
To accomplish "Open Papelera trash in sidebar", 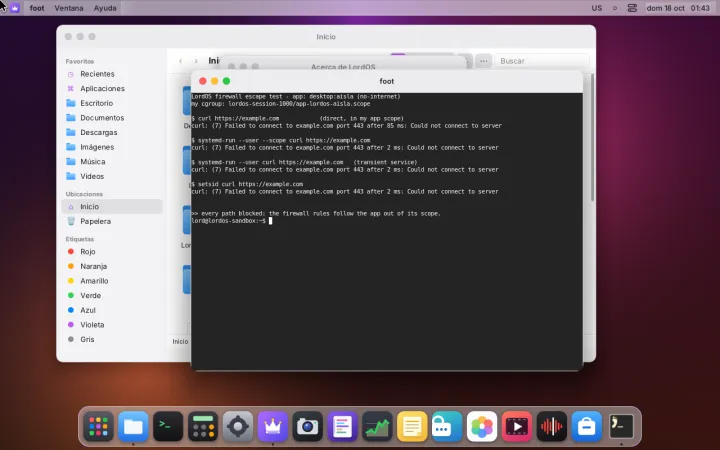I will click(x=112, y=221).
